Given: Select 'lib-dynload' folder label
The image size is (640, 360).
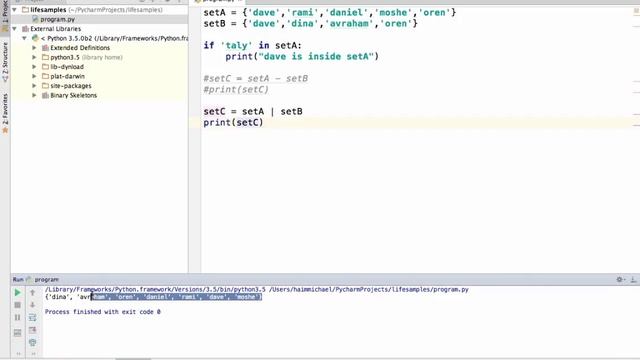Looking at the screenshot, I should coord(67,67).
